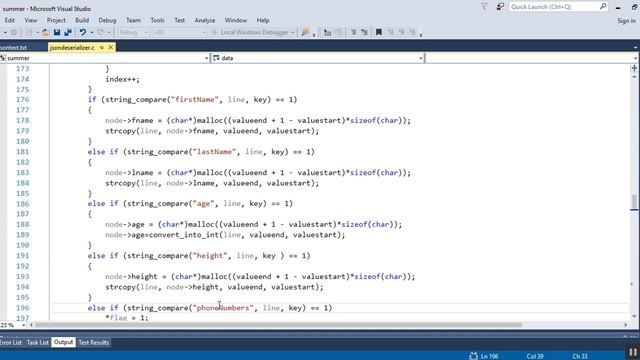Open the notifications filter funnel icon
Viewport: 640px width, 360px height.
pyautogui.click(x=484, y=7)
